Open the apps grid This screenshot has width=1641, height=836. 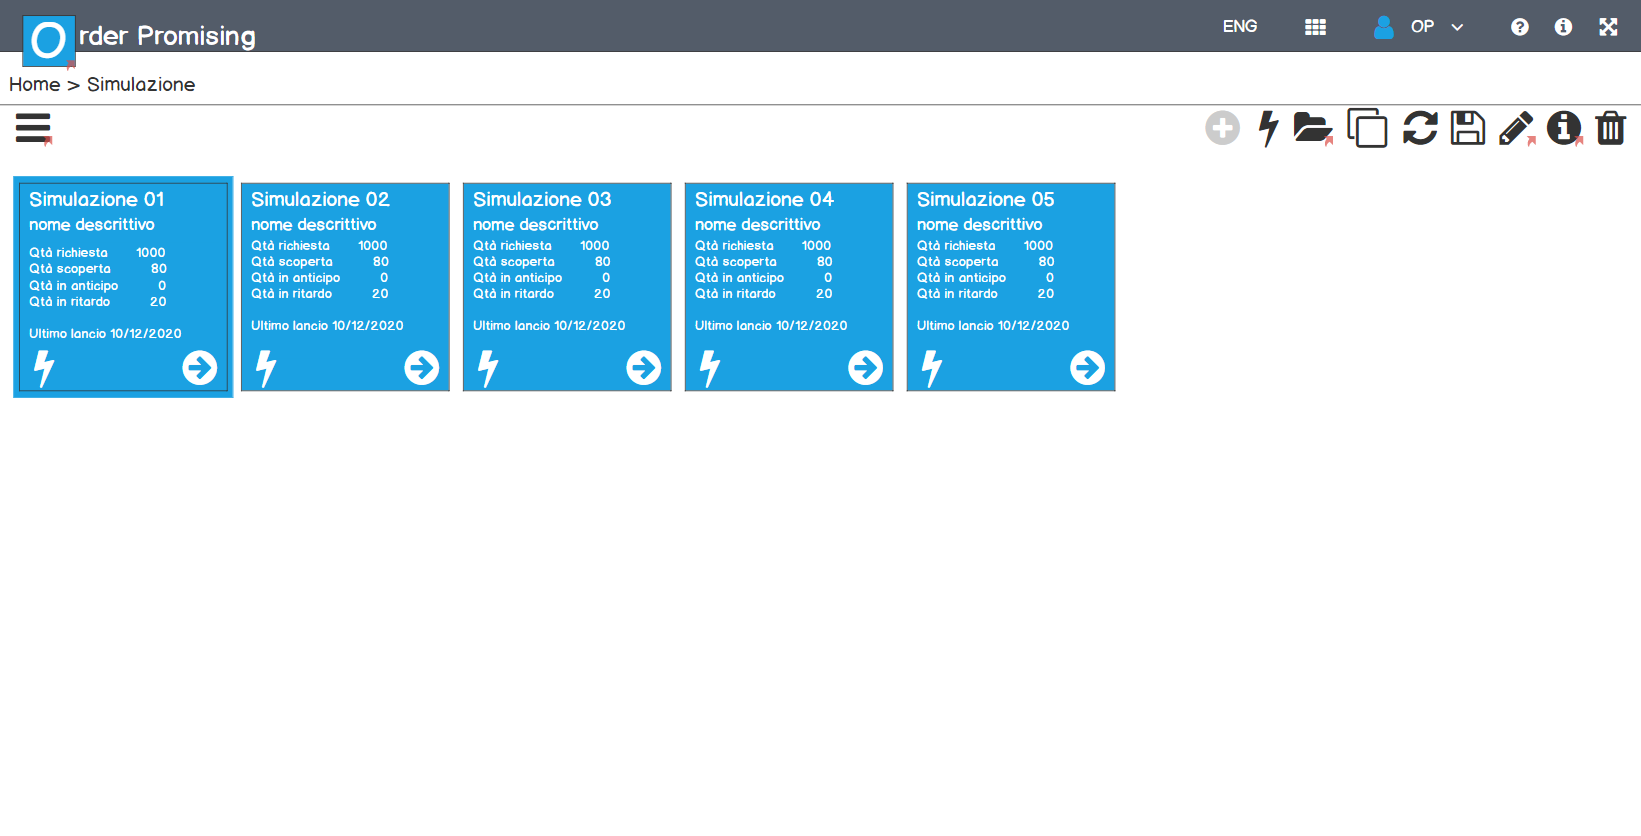coord(1315,27)
